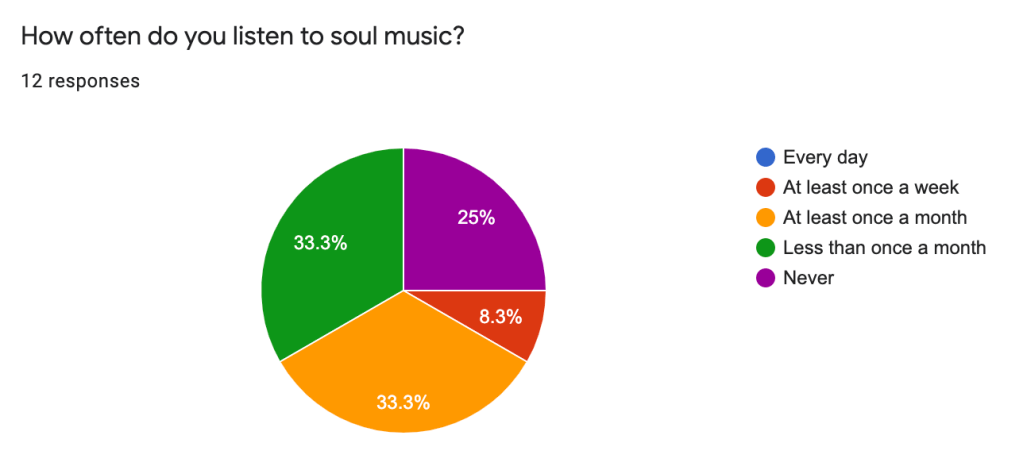Select the Never legend label
1023x470 pixels.
[808, 278]
